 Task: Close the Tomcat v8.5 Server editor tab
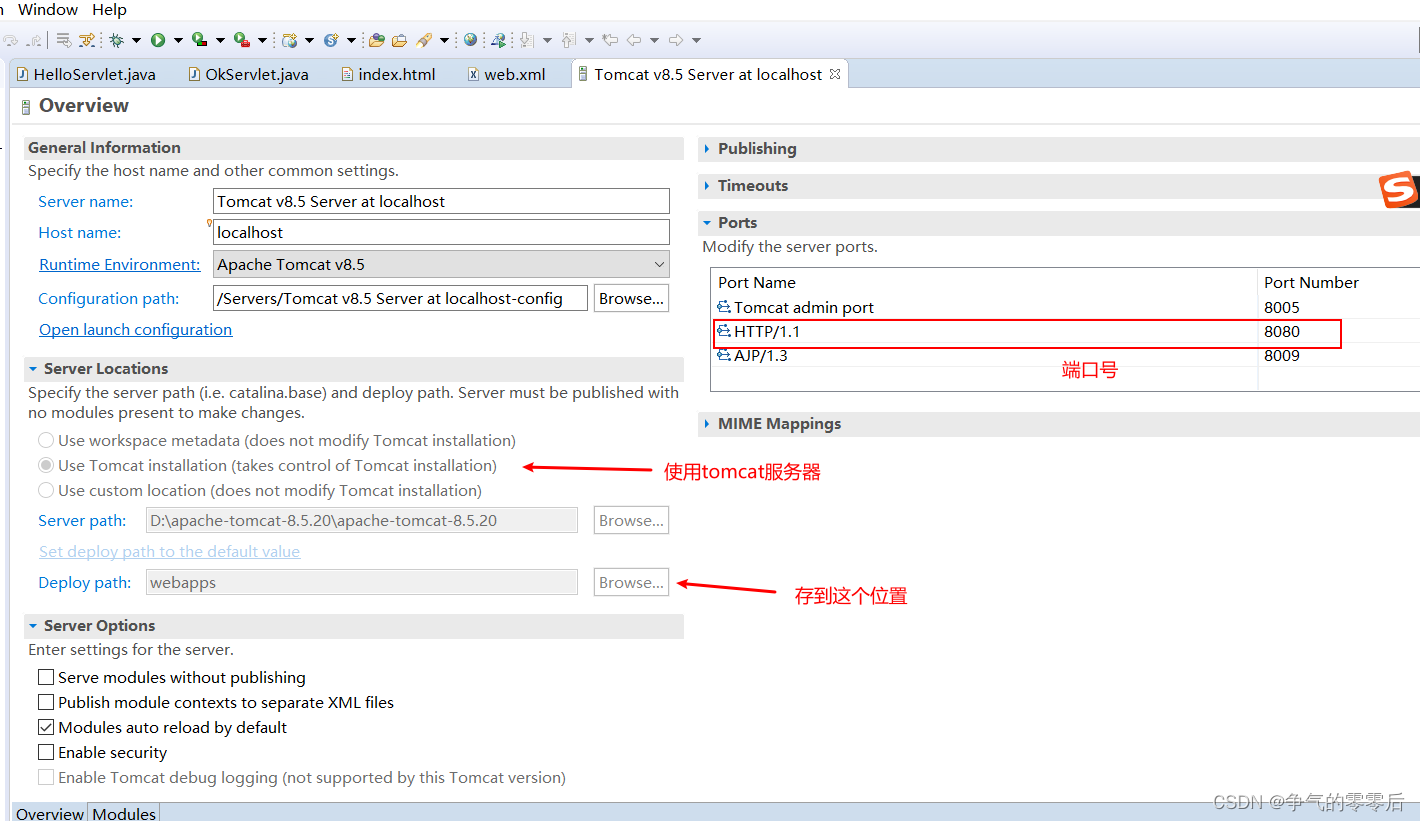(x=835, y=74)
